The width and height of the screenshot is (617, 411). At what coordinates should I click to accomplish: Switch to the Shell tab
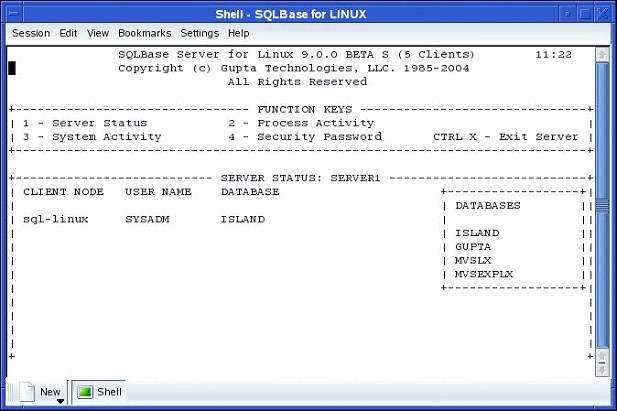(x=99, y=392)
